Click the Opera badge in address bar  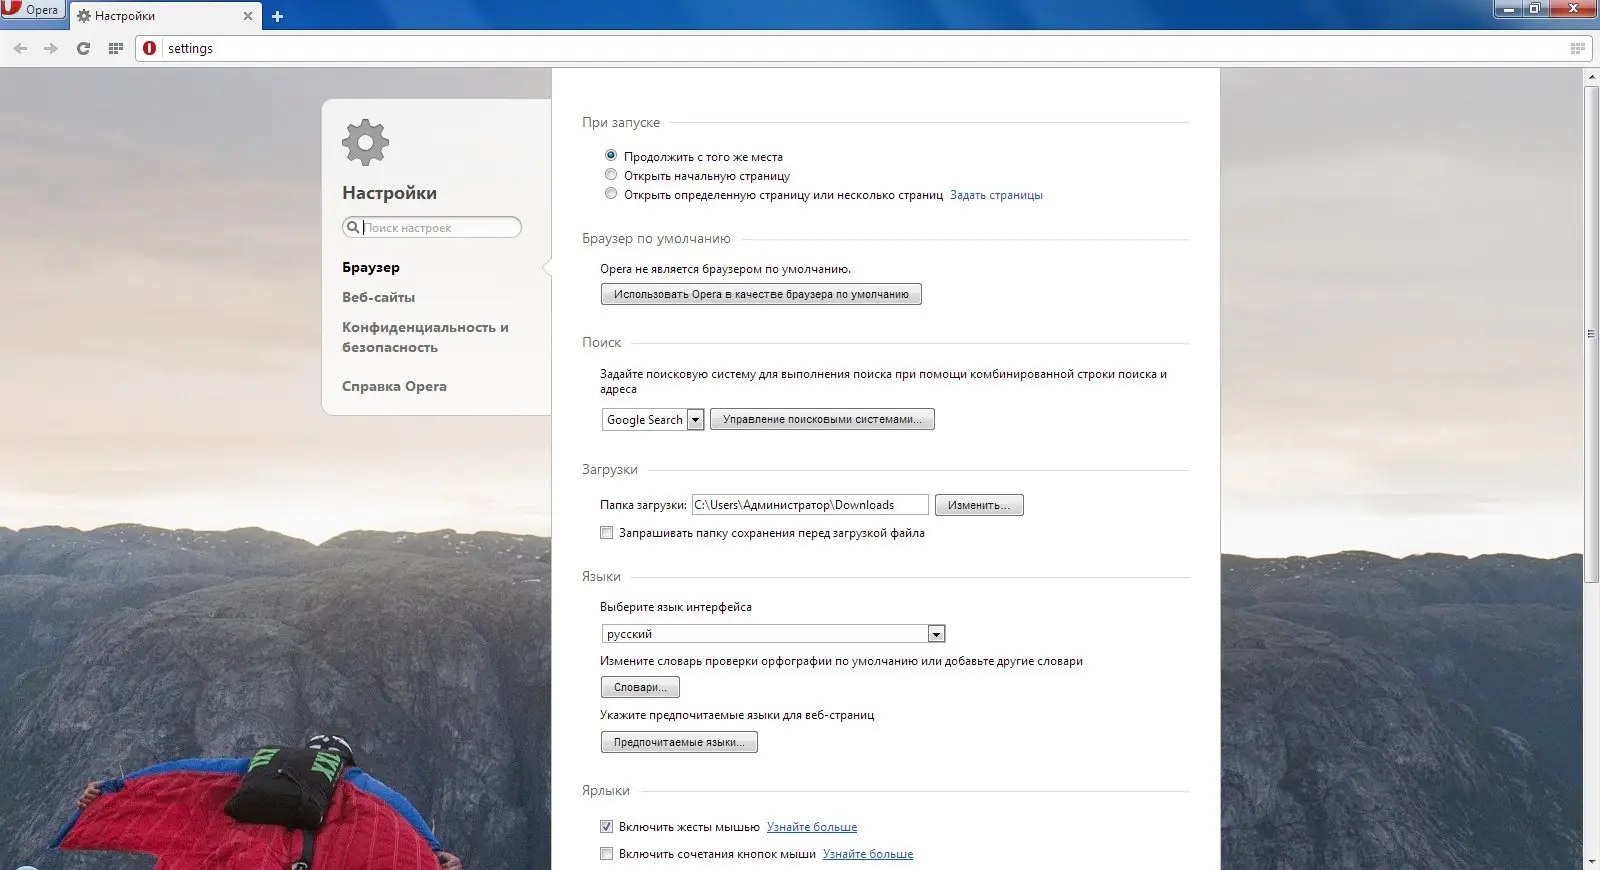pos(150,48)
